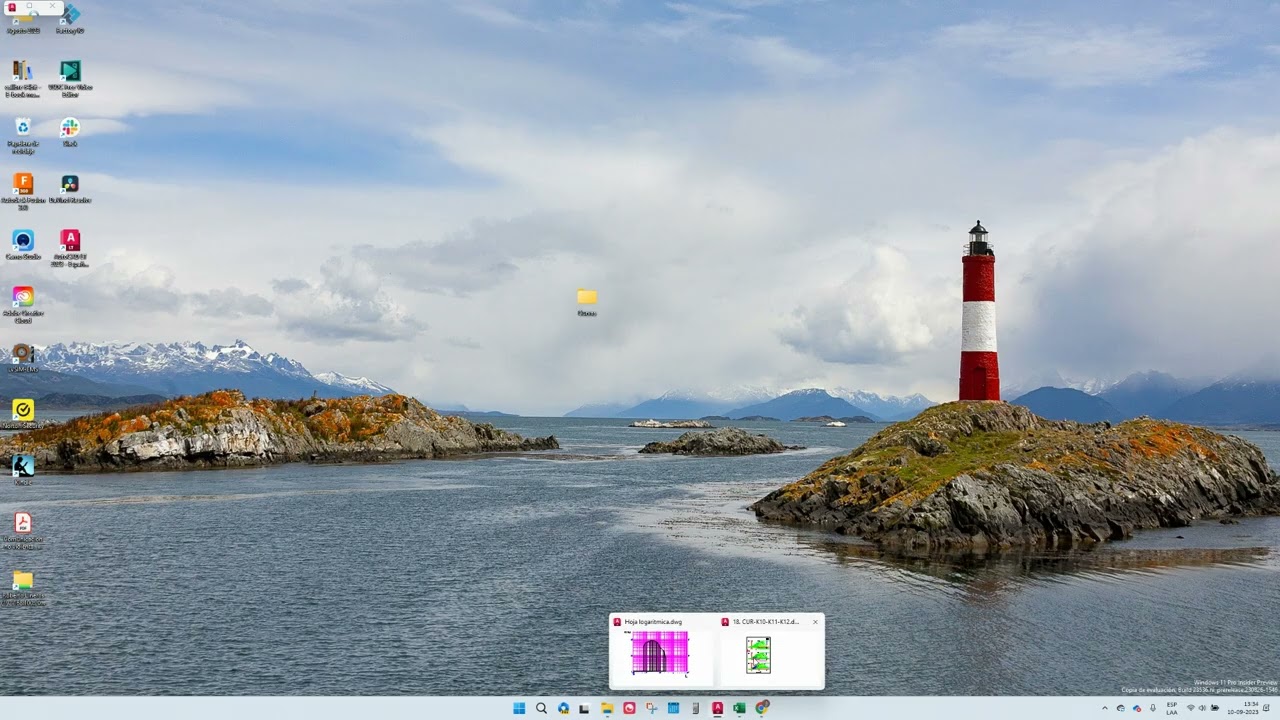Open Excel from the taskbar
Screen dimensions: 1280x720
click(739, 708)
